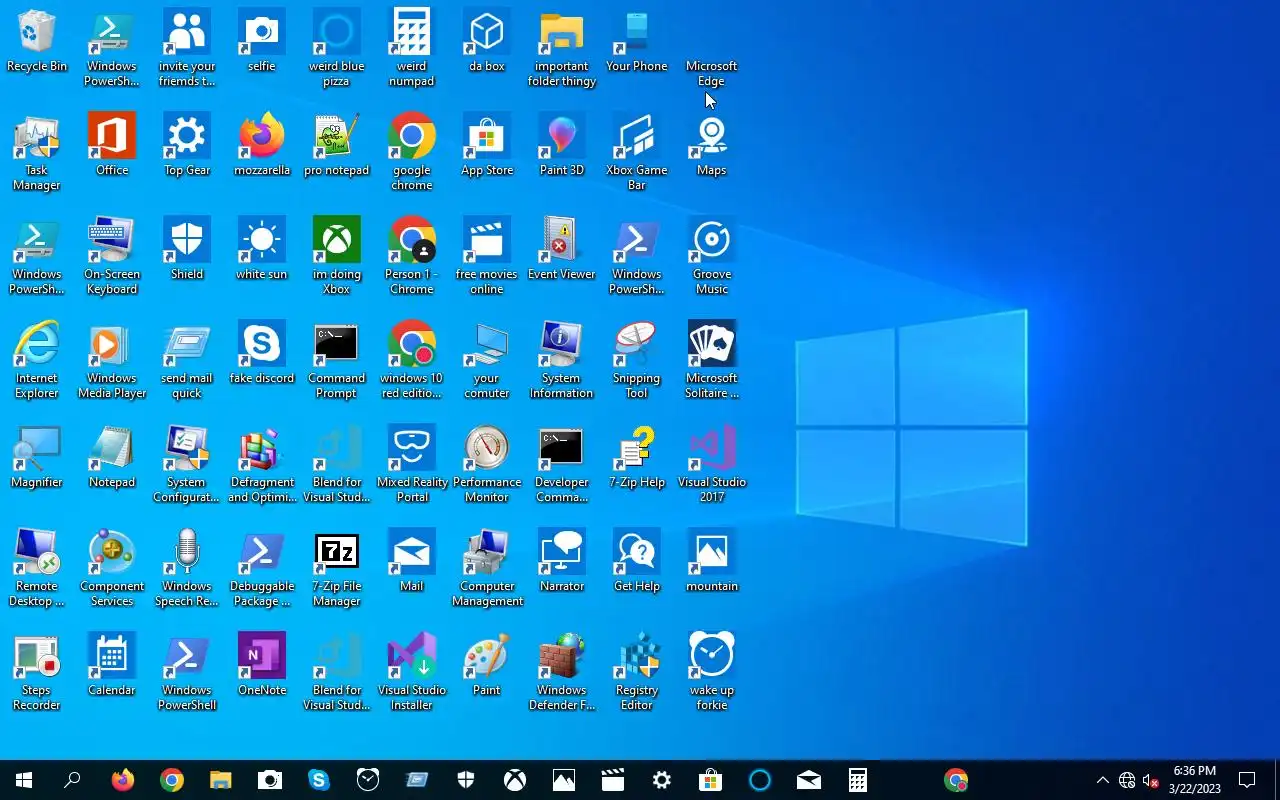Select the Windows Speech Recognition desktop shortcut

187,567
